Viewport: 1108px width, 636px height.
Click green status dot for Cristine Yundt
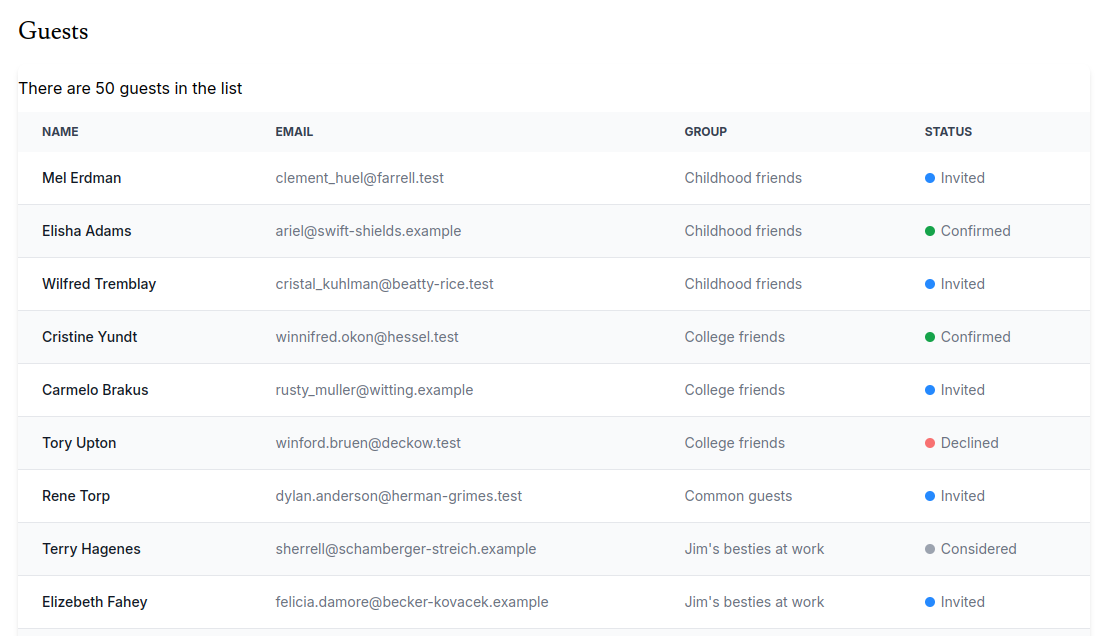coord(930,337)
